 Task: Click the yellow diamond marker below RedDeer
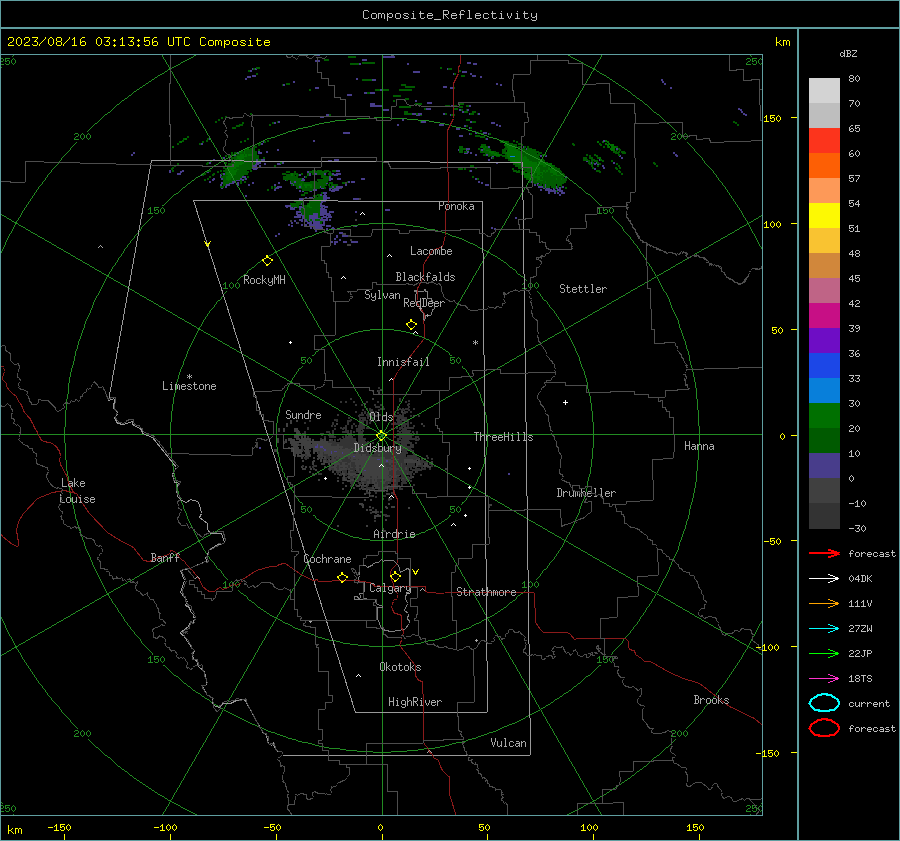[411, 325]
